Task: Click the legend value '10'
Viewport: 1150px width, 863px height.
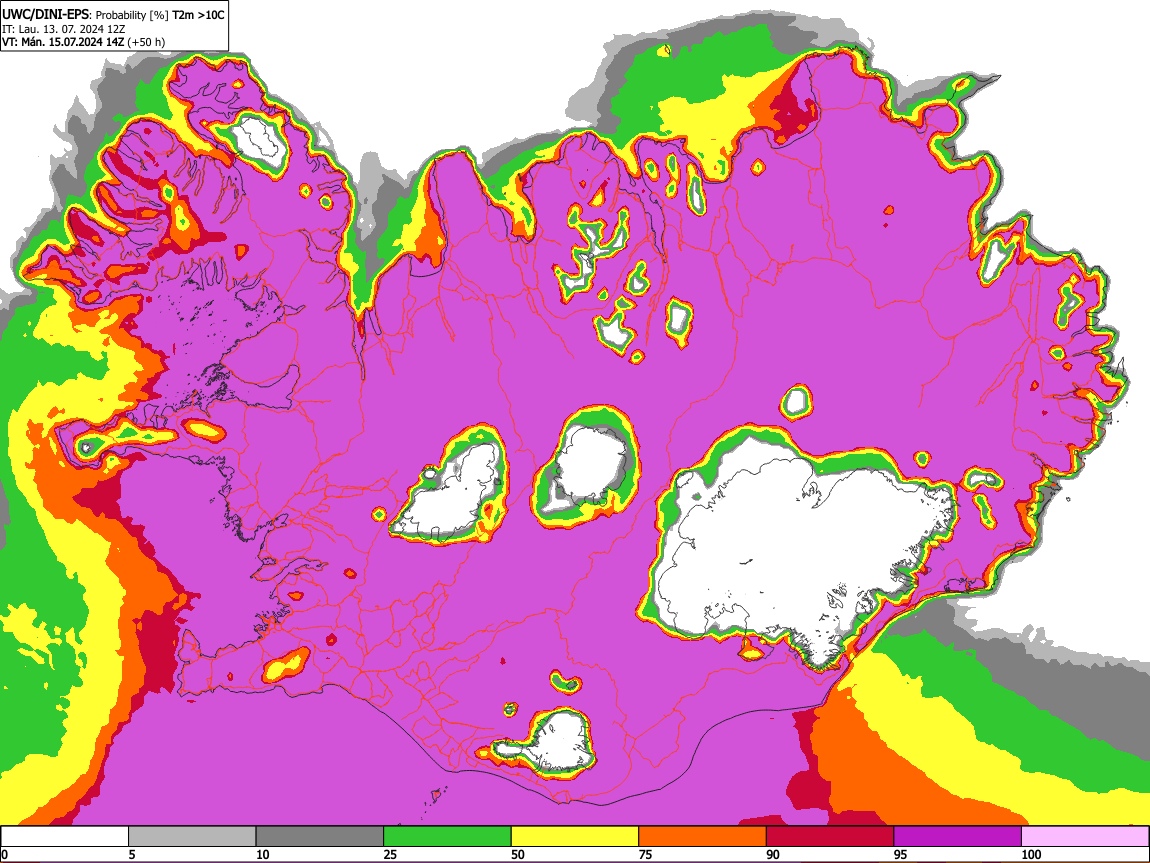Action: click(263, 854)
